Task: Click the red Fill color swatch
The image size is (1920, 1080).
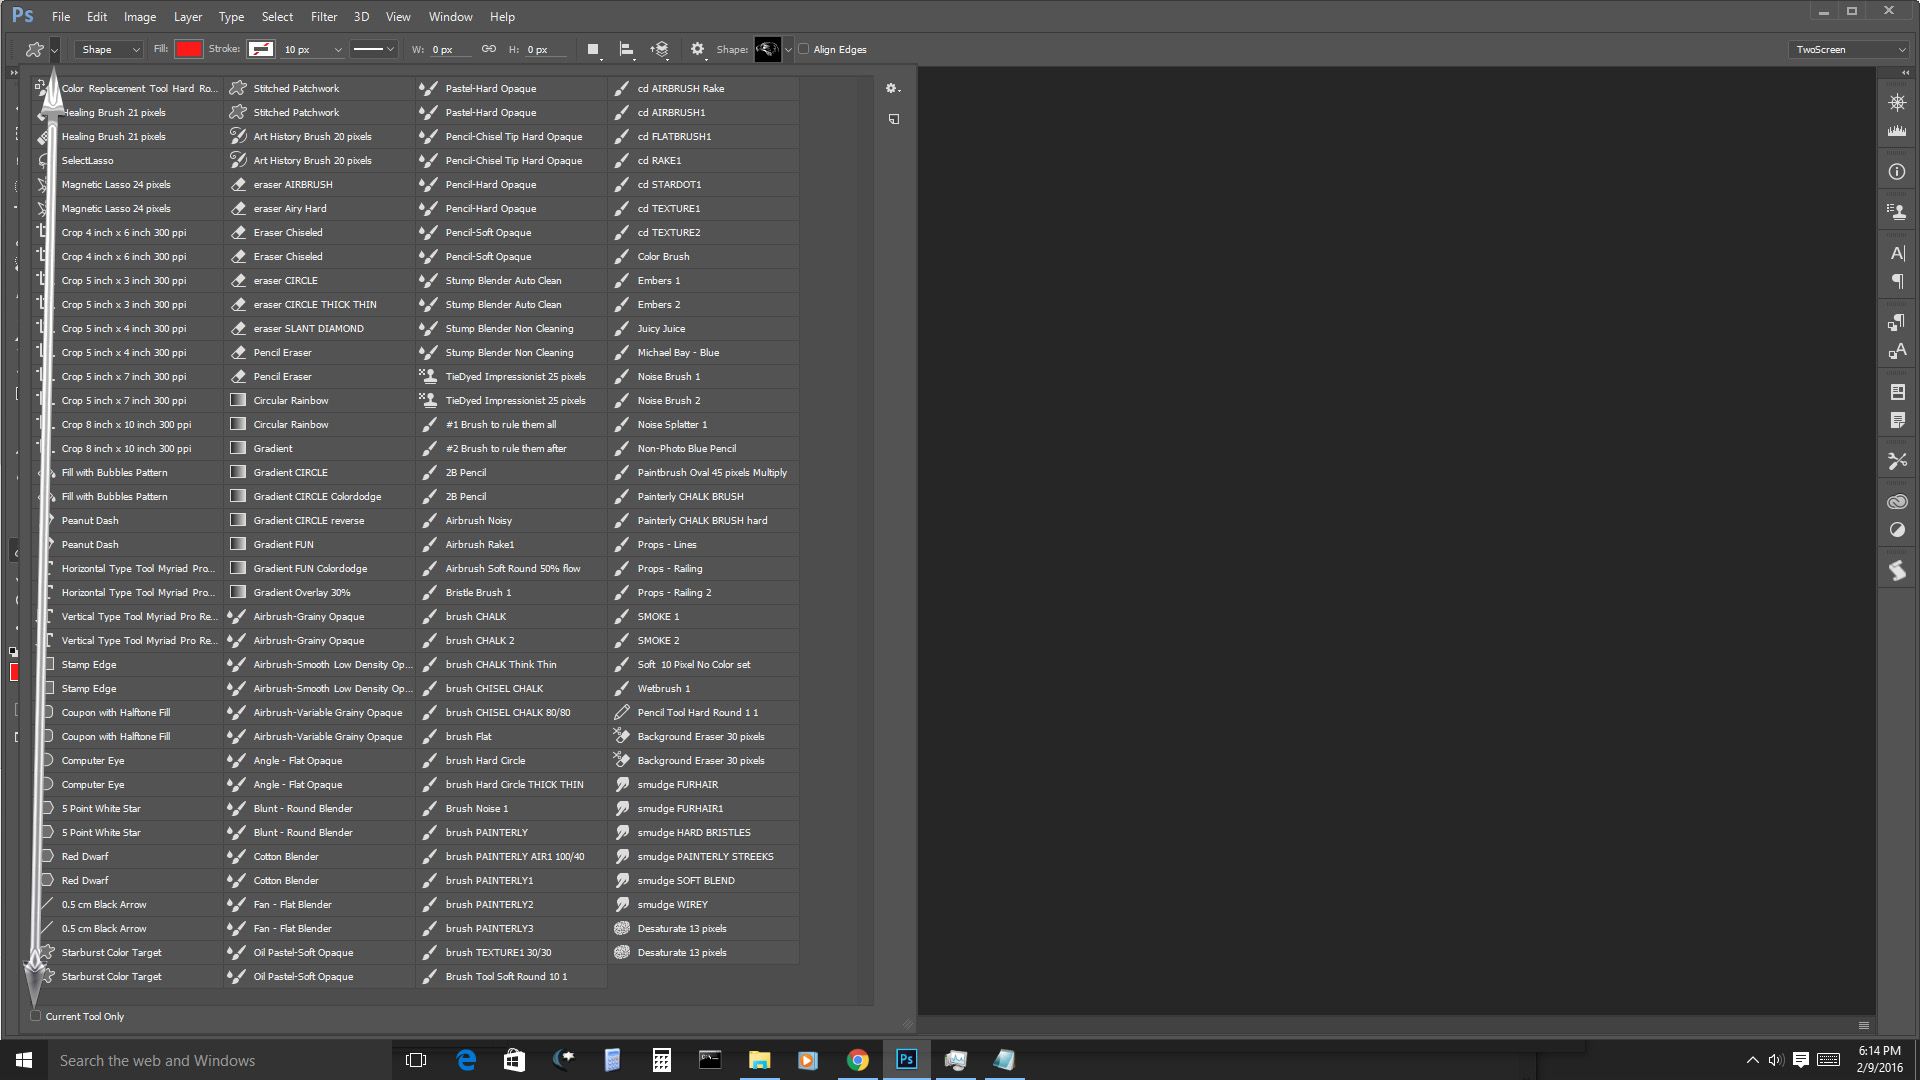Action: (187, 49)
